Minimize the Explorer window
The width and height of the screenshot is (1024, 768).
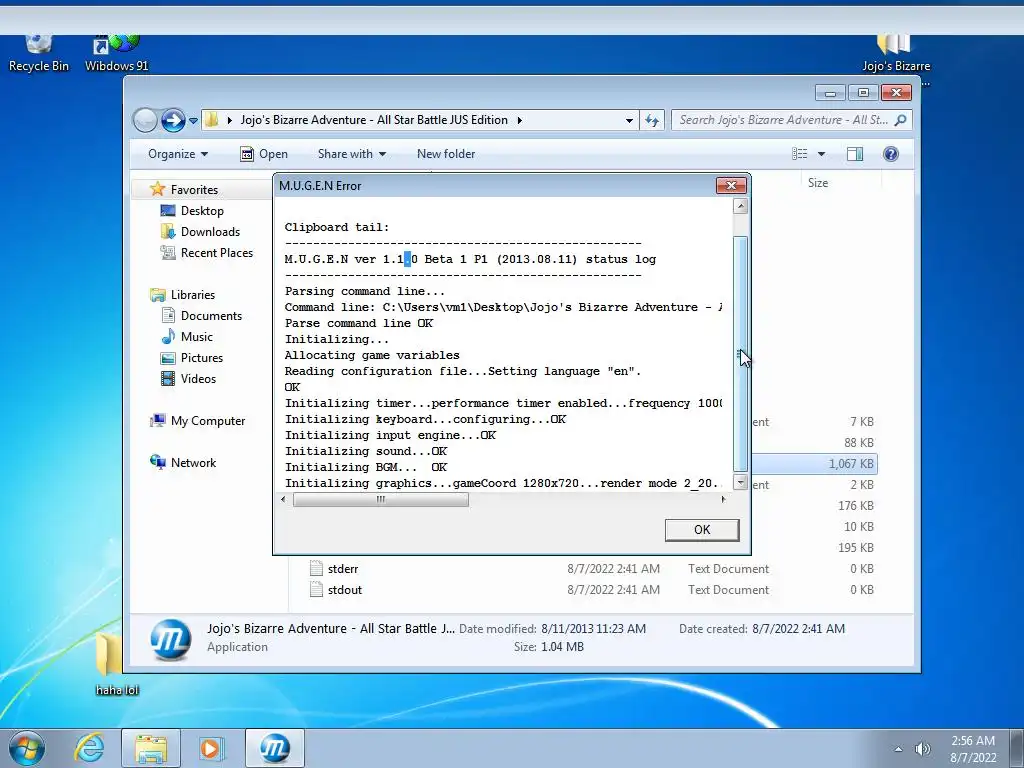pos(830,93)
